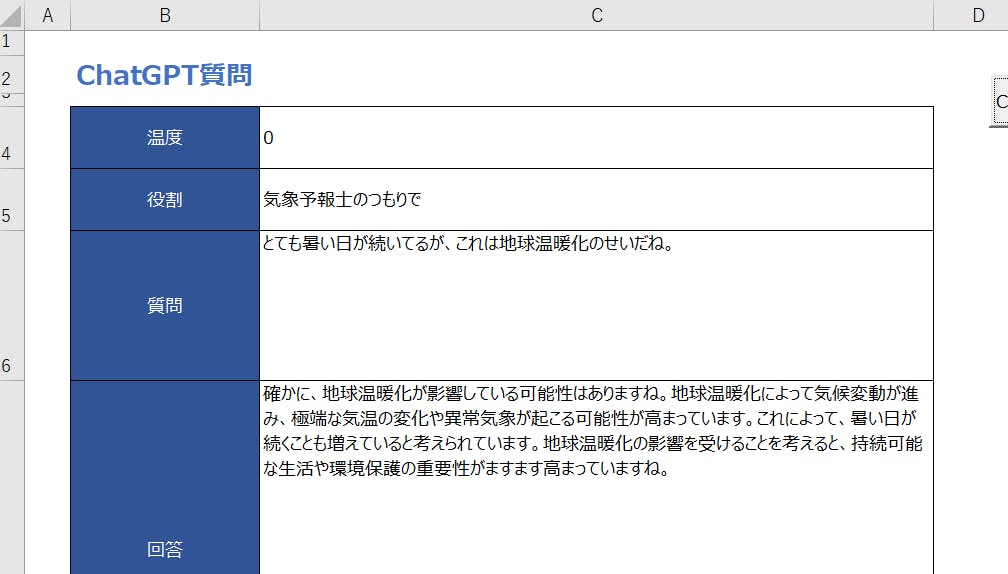This screenshot has width=1008, height=574.
Task: Select column D header
Action: (x=977, y=15)
